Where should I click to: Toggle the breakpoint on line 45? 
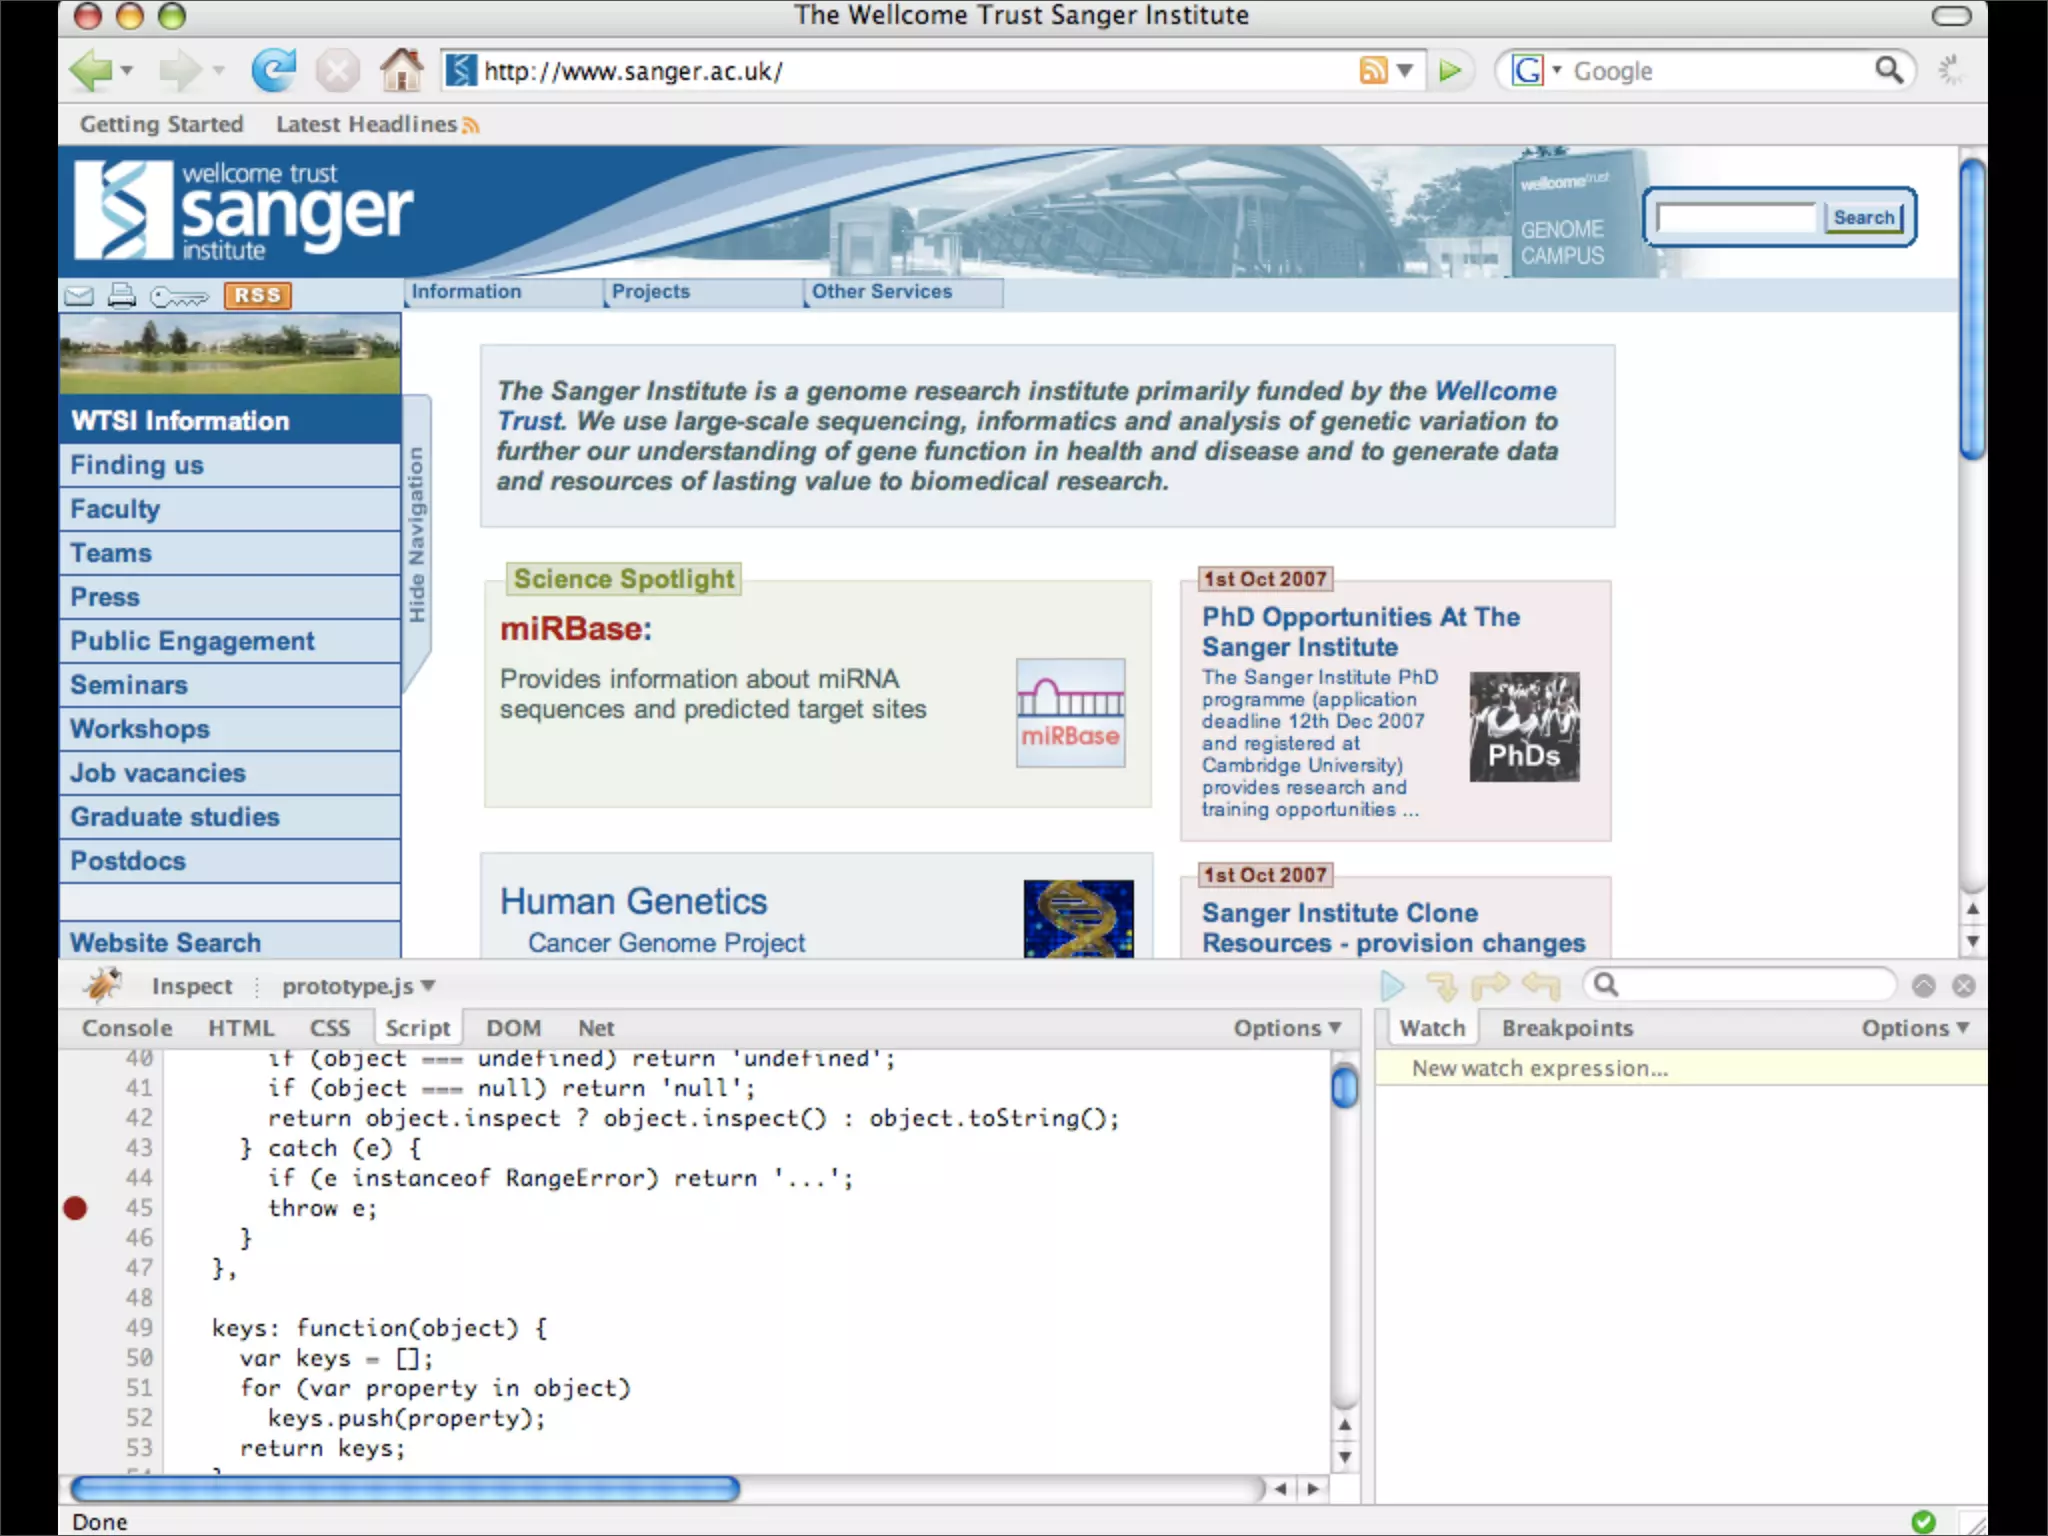[75, 1208]
